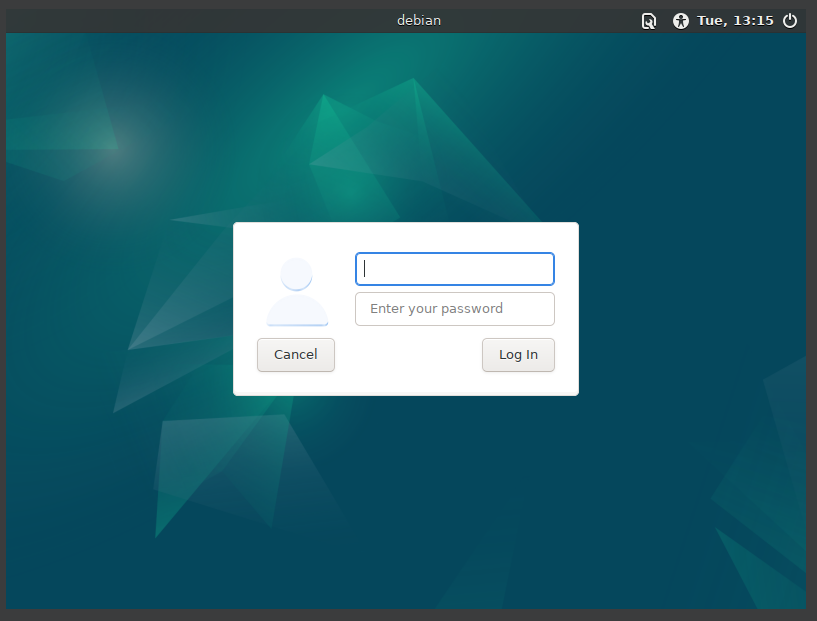Image resolution: width=817 pixels, height=621 pixels.
Task: Click the debian hostname label
Action: tap(419, 20)
